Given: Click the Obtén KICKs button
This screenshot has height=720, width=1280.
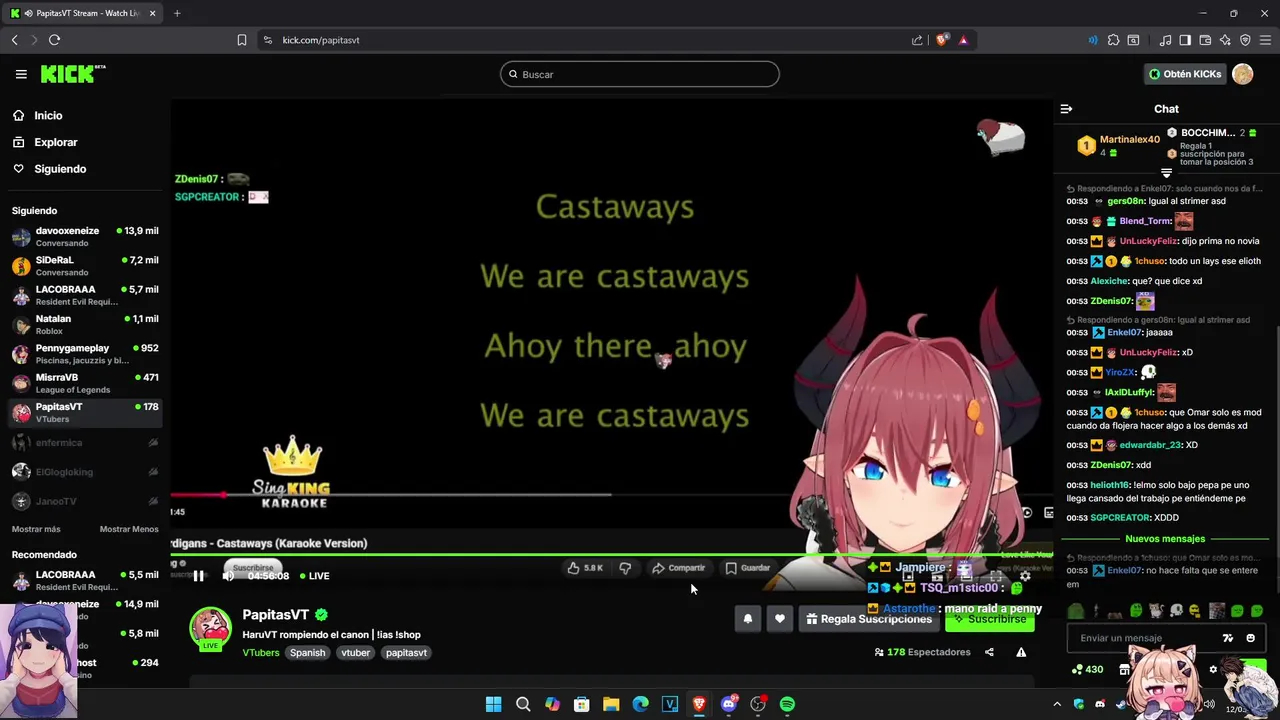Looking at the screenshot, I should pyautogui.click(x=1185, y=74).
